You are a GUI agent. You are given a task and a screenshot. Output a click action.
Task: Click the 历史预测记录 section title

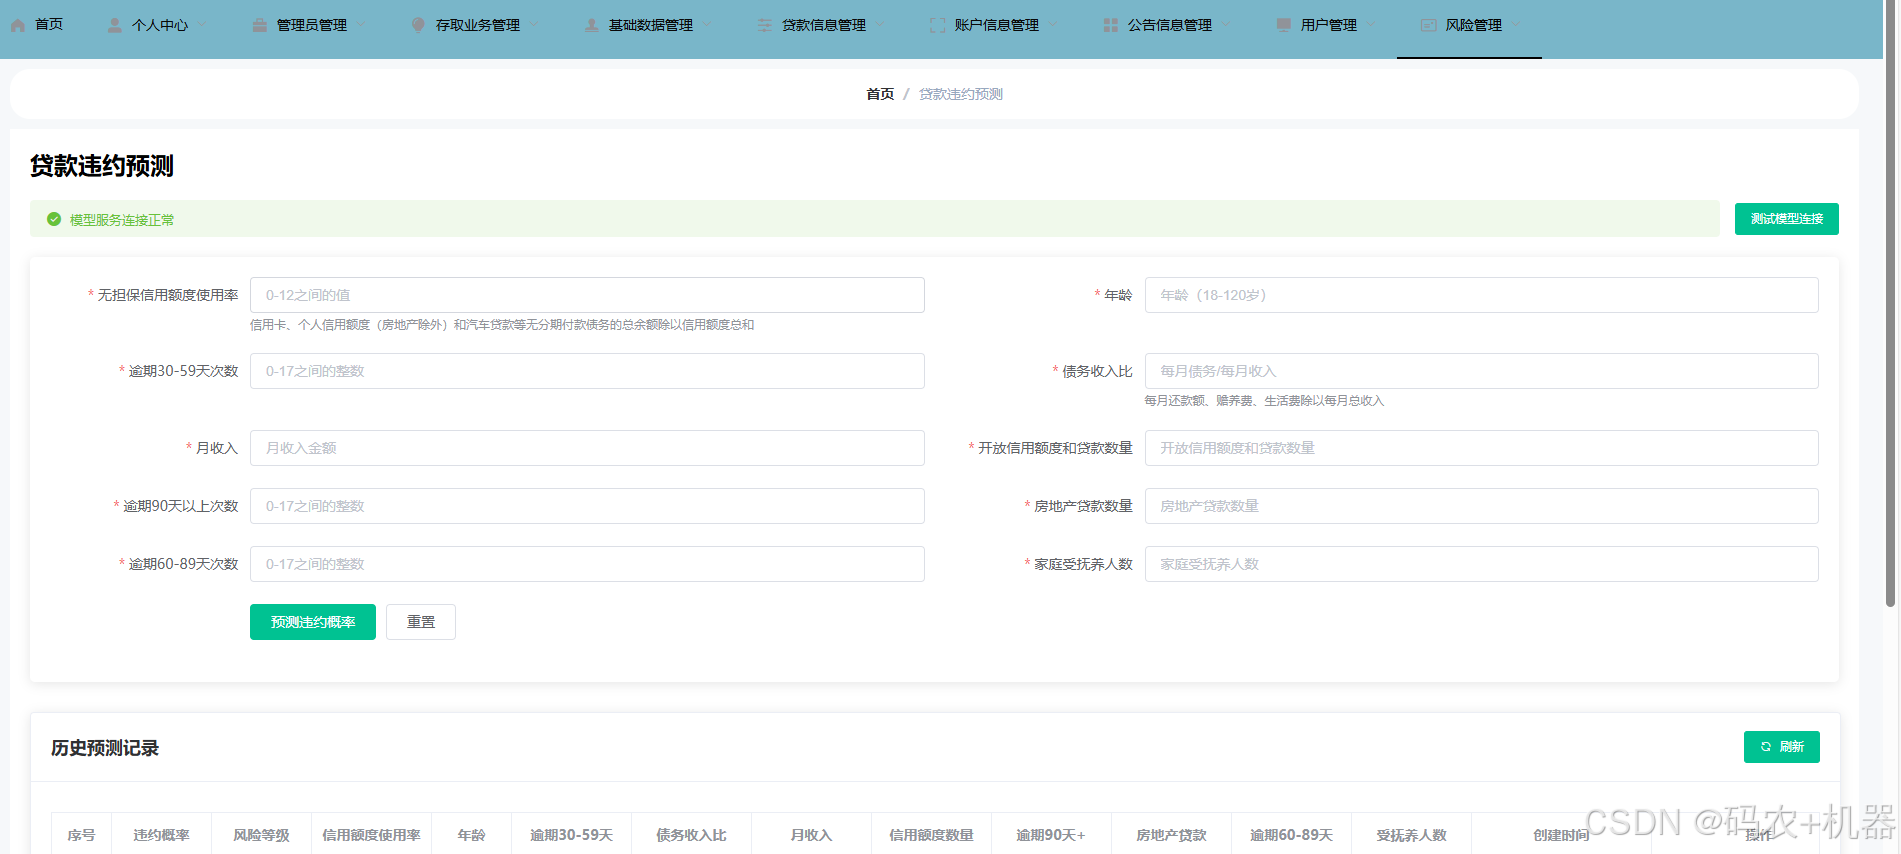pyautogui.click(x=105, y=748)
